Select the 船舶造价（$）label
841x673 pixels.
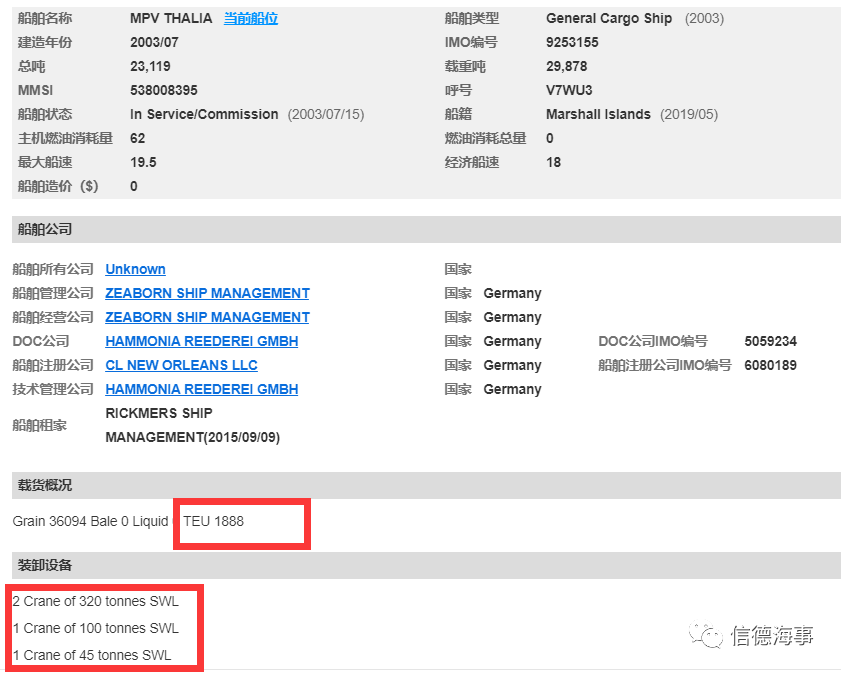[x=58, y=186]
